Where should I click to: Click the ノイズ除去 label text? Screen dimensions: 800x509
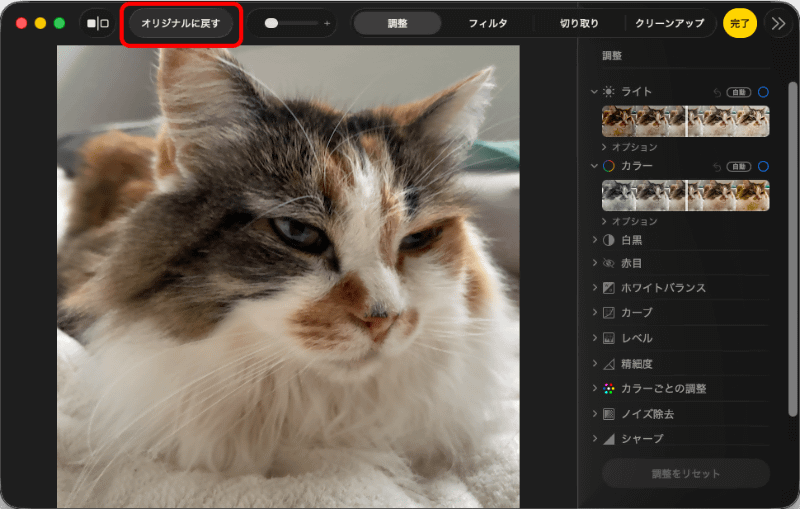tap(647, 414)
